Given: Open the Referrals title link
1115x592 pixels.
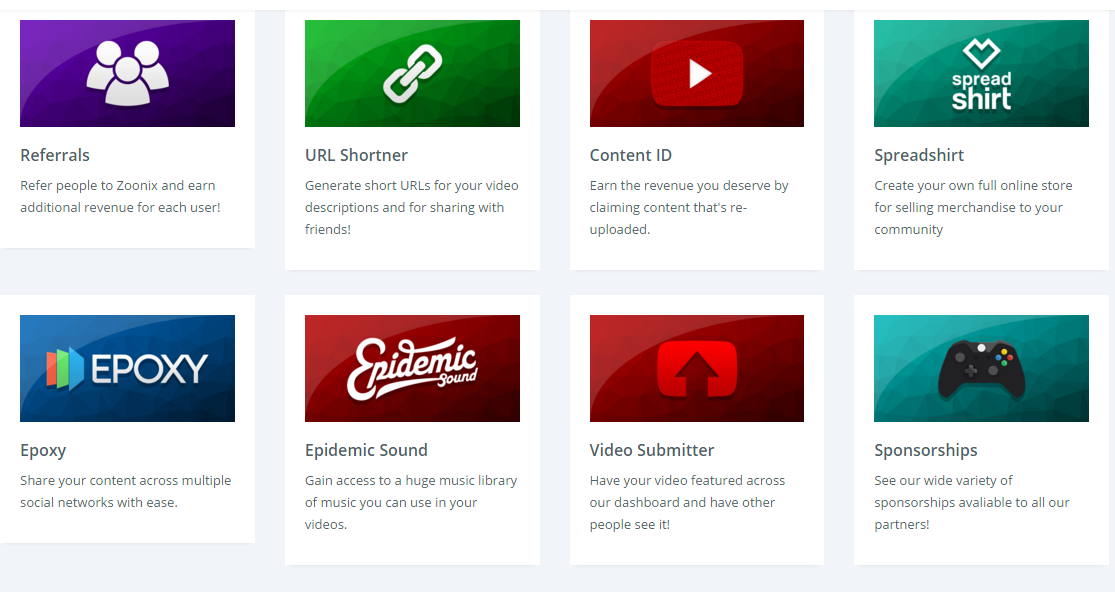Looking at the screenshot, I should coord(55,155).
